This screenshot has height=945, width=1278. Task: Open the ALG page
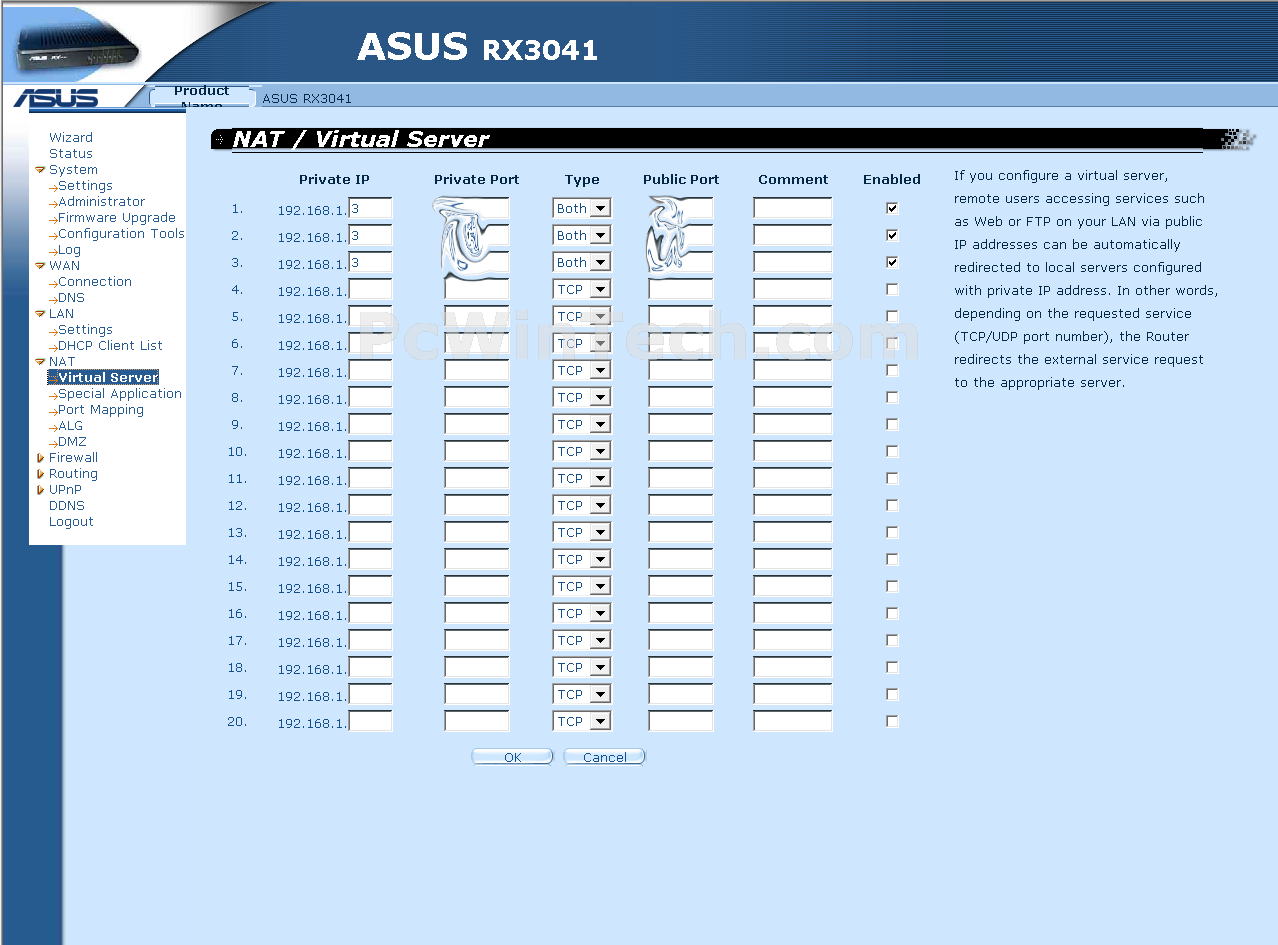(x=70, y=426)
